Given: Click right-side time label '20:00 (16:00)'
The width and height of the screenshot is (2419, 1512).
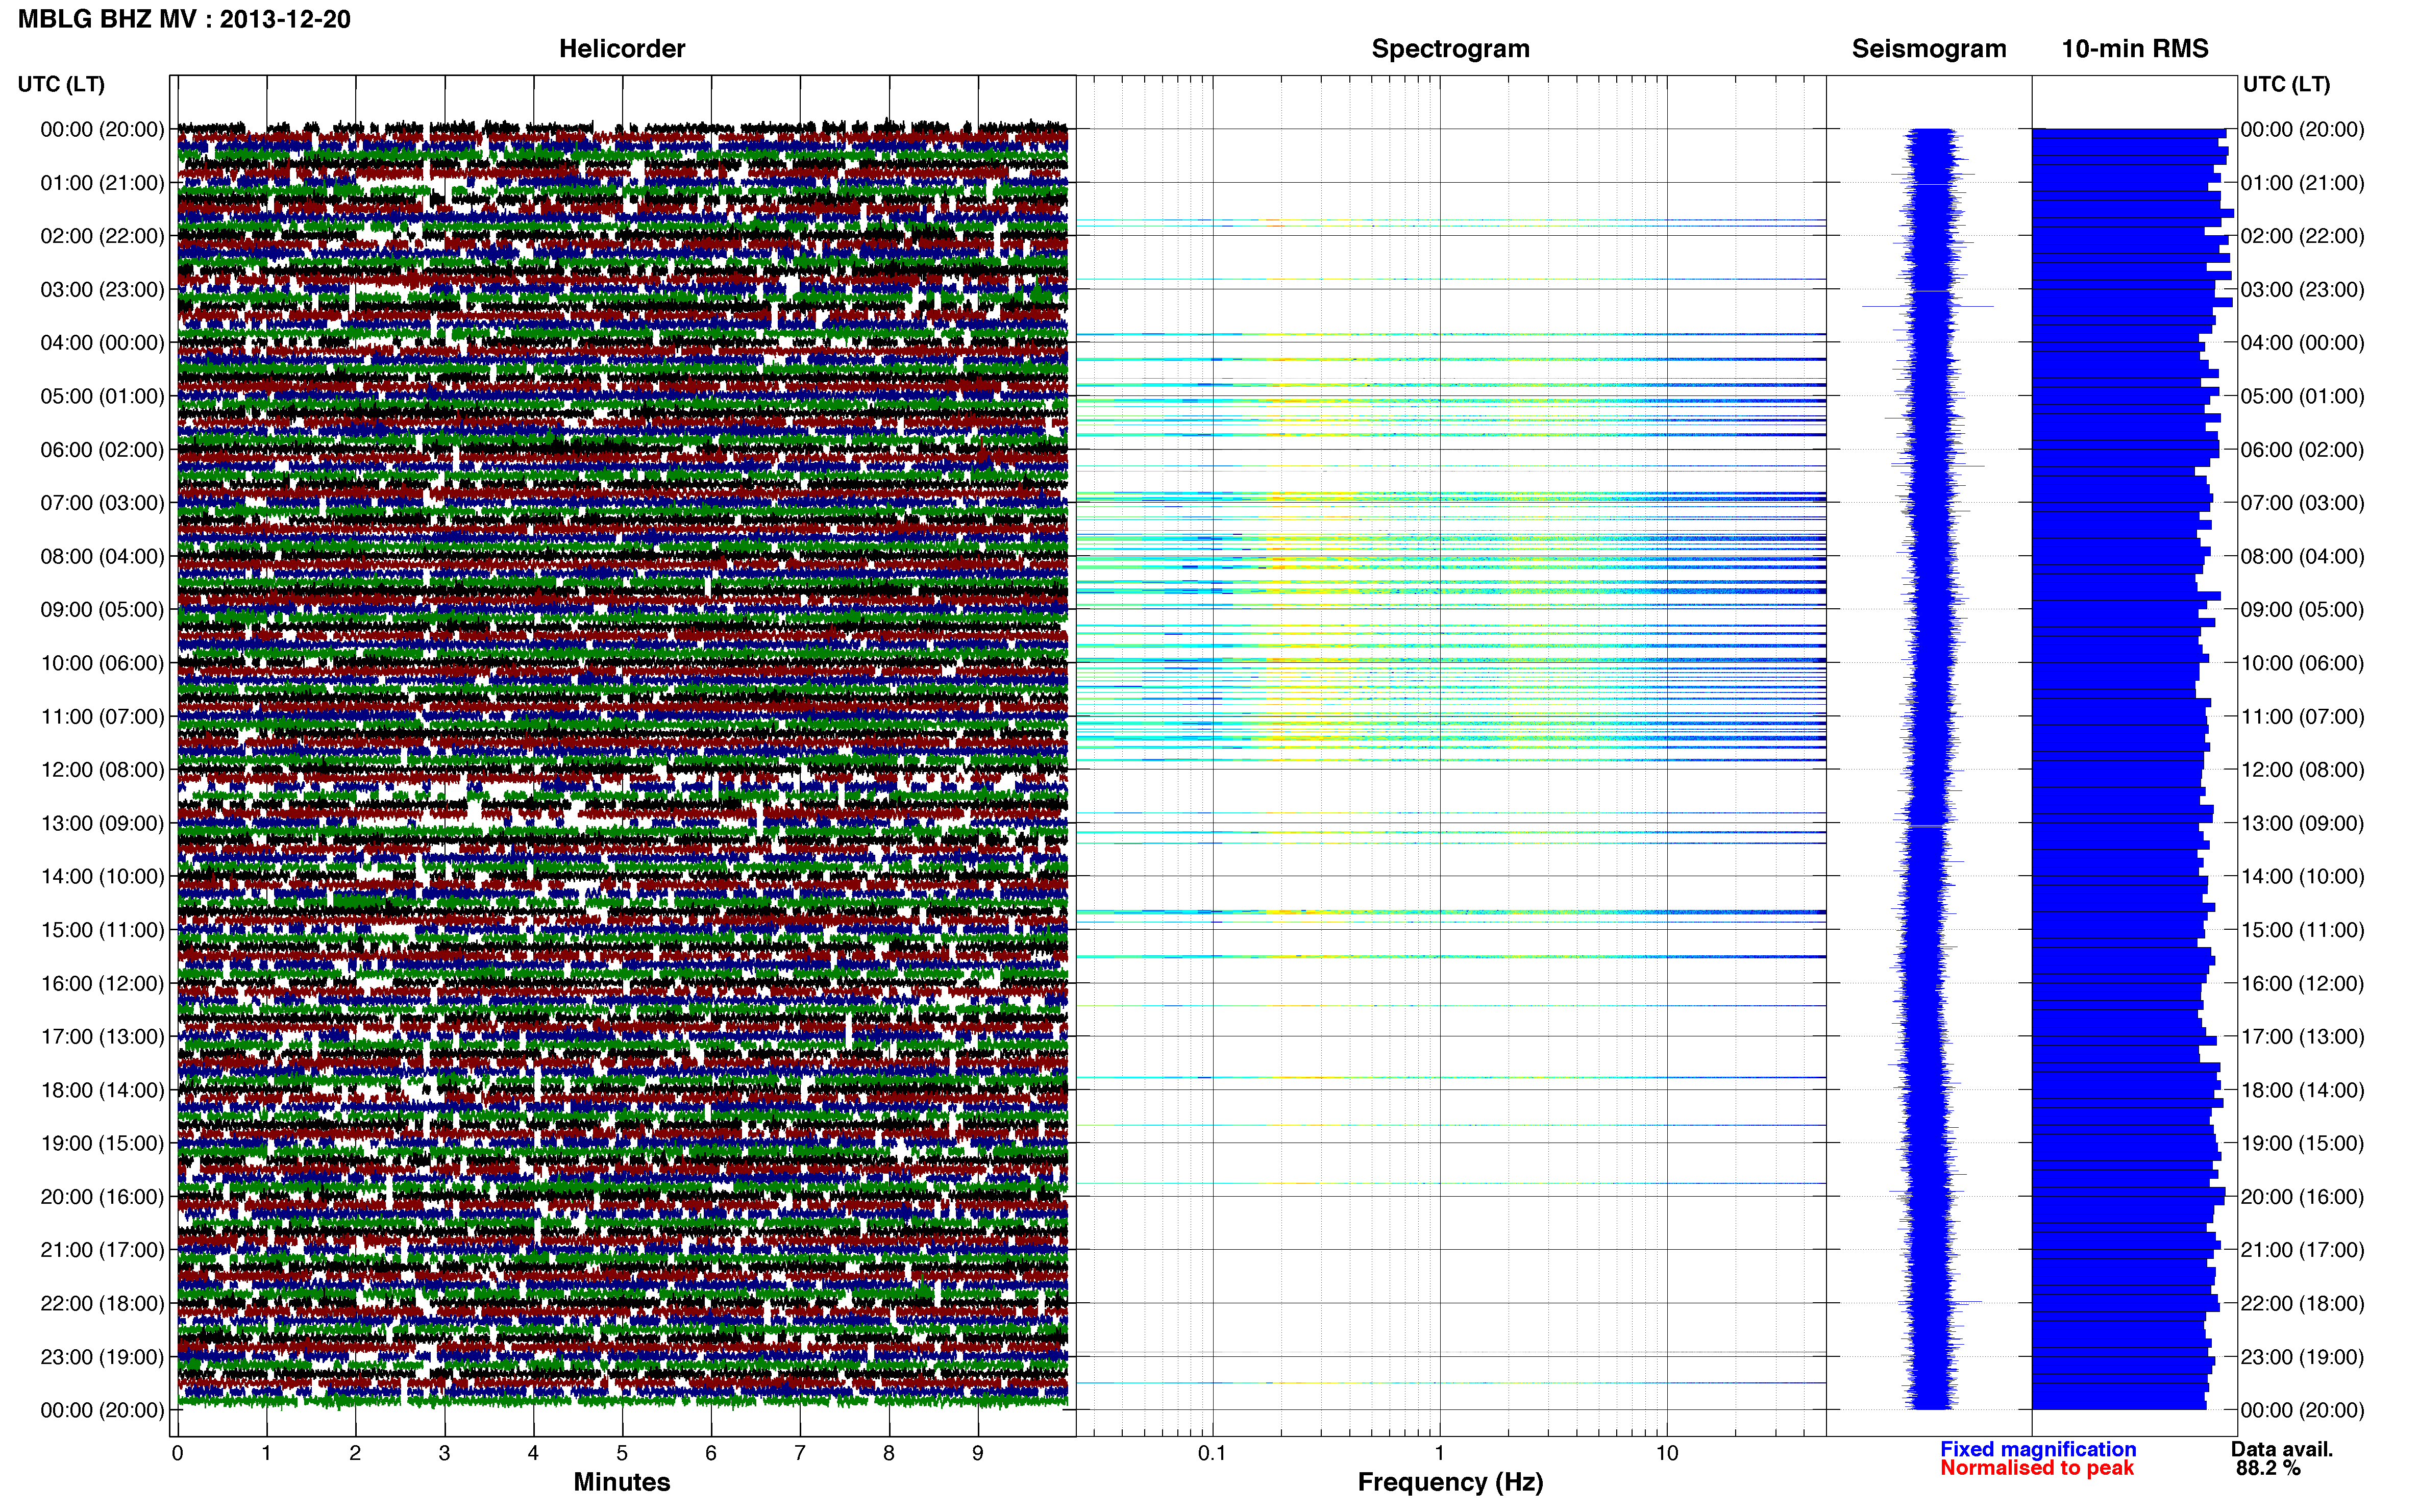Looking at the screenshot, I should tap(2302, 1197).
